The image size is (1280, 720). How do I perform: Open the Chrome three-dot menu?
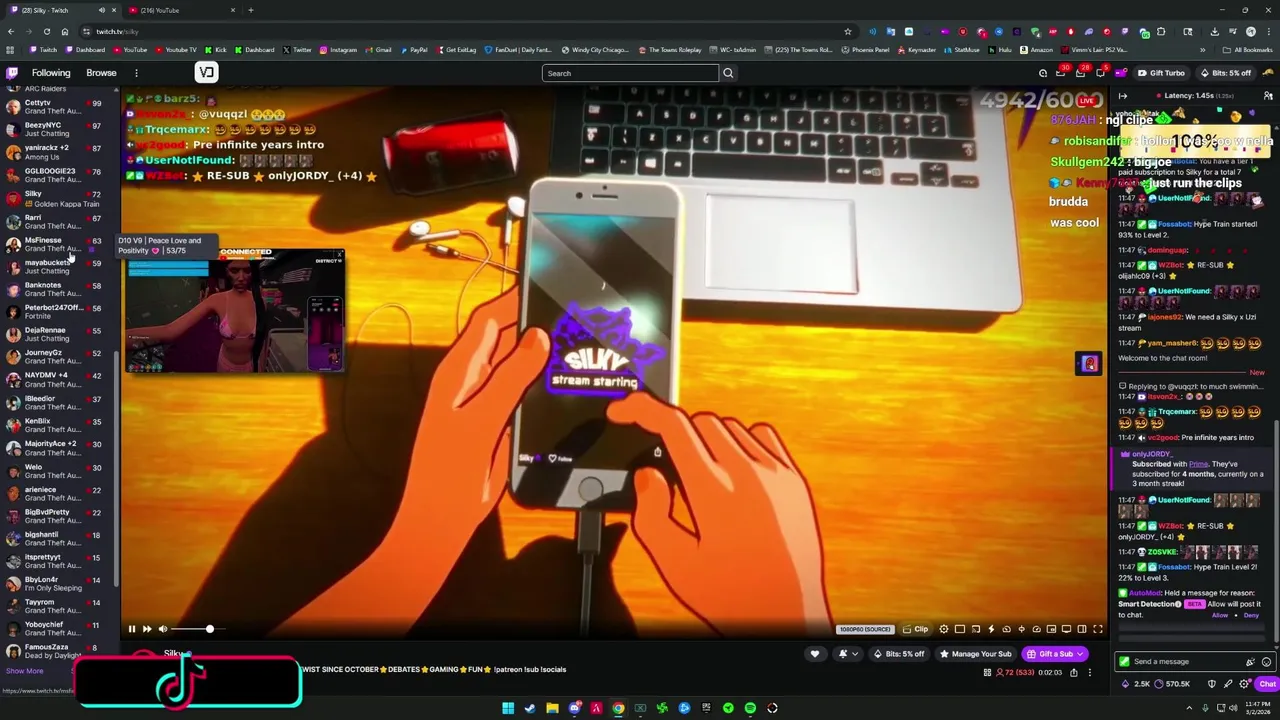[x=1268, y=32]
